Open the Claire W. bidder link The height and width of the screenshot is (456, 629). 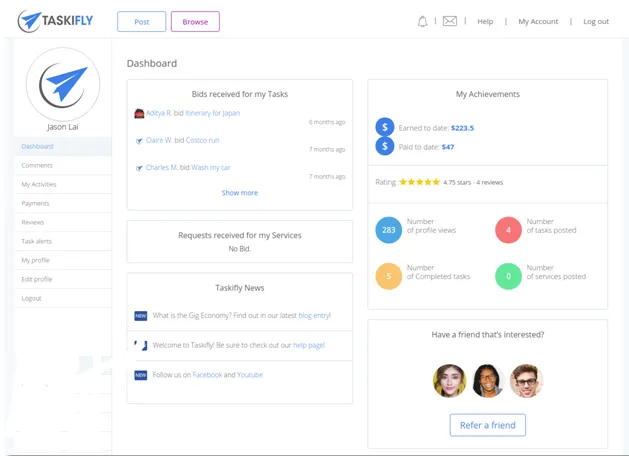tap(159, 140)
